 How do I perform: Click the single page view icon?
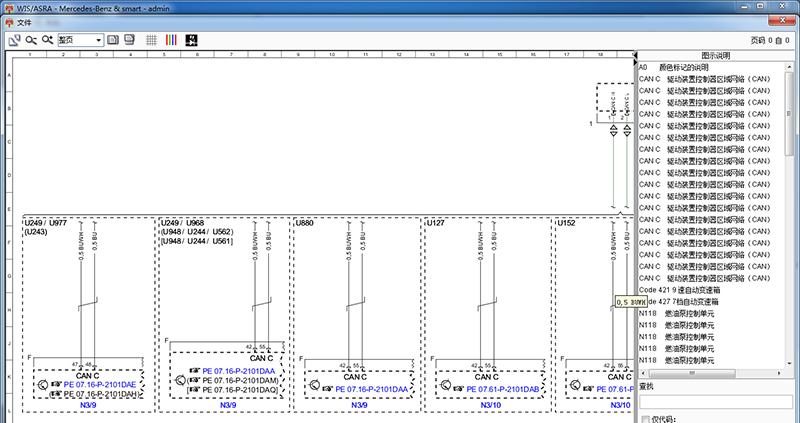coord(113,40)
